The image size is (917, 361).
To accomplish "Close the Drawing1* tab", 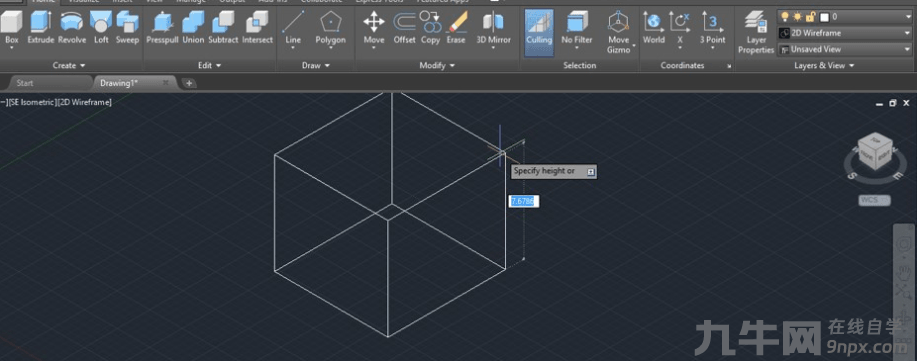I will coord(166,83).
